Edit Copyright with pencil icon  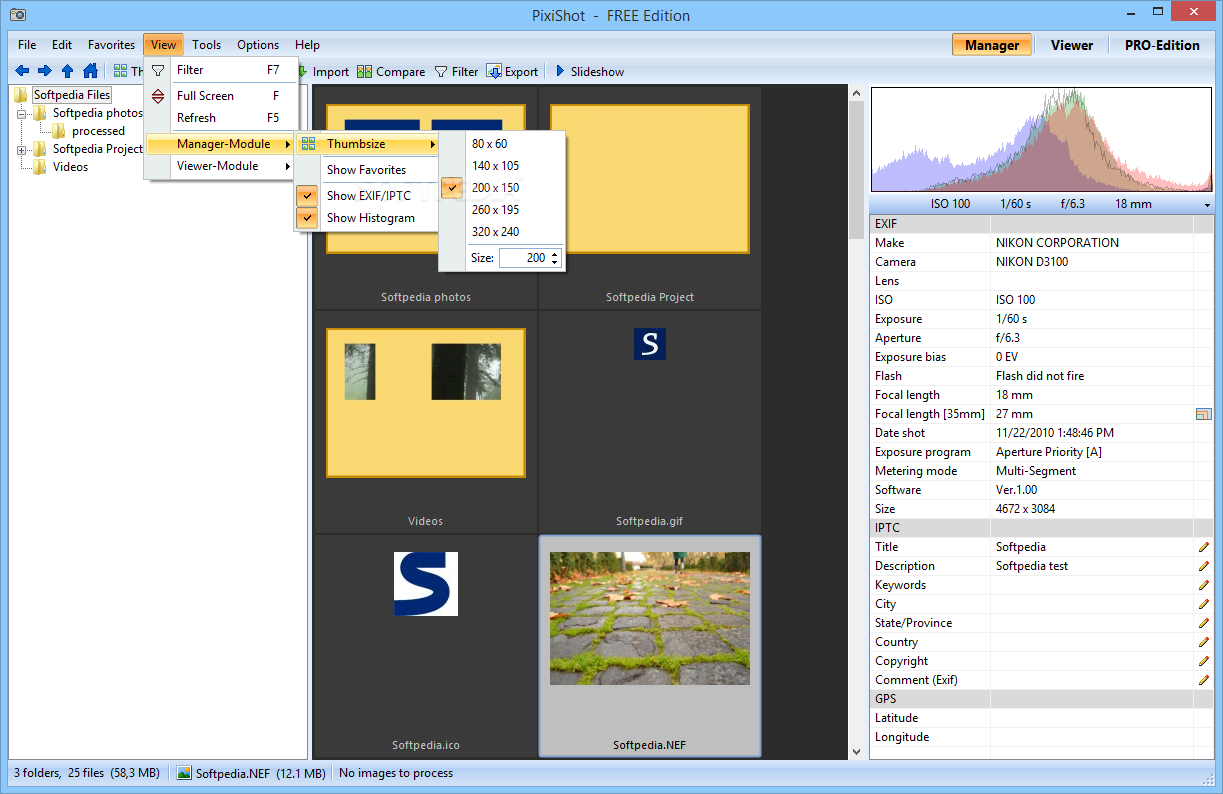[x=1203, y=661]
